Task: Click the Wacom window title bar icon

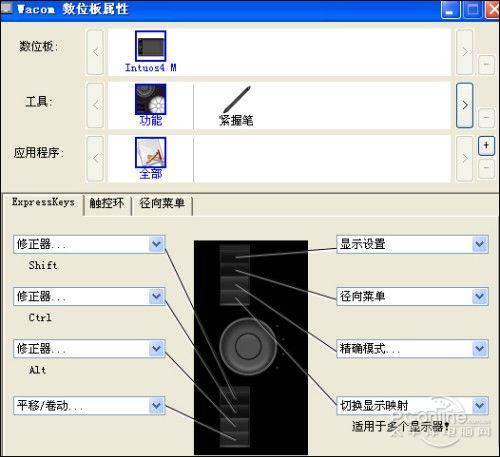Action: pyautogui.click(x=7, y=8)
